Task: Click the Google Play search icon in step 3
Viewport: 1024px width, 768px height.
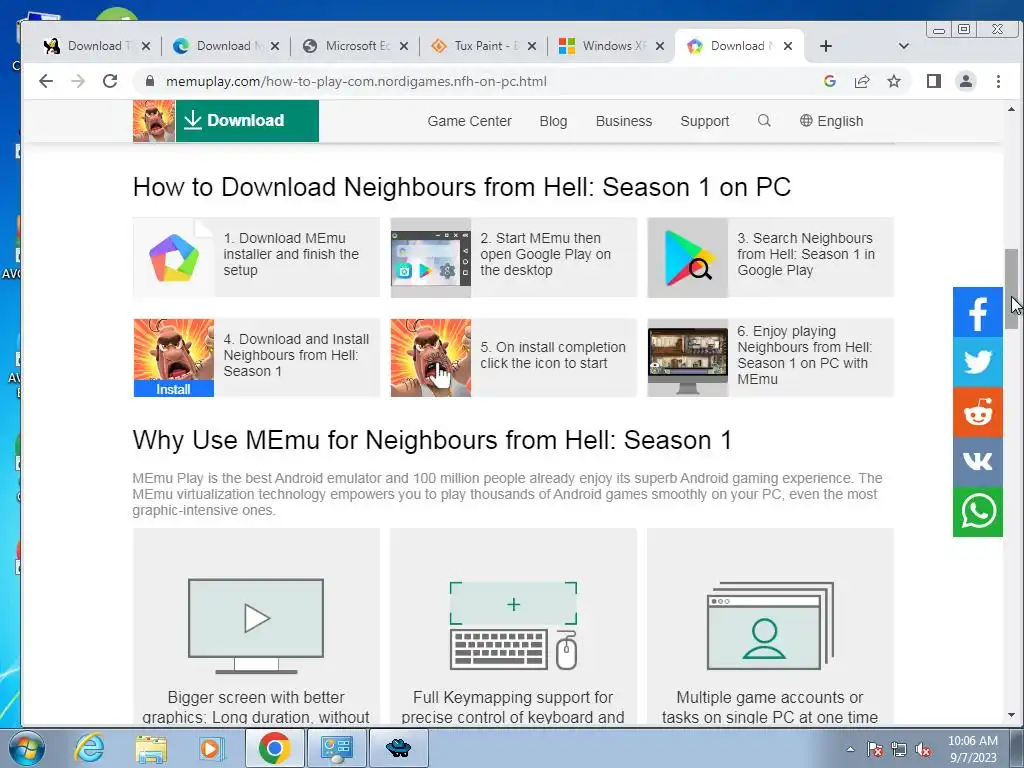Action: (x=688, y=257)
